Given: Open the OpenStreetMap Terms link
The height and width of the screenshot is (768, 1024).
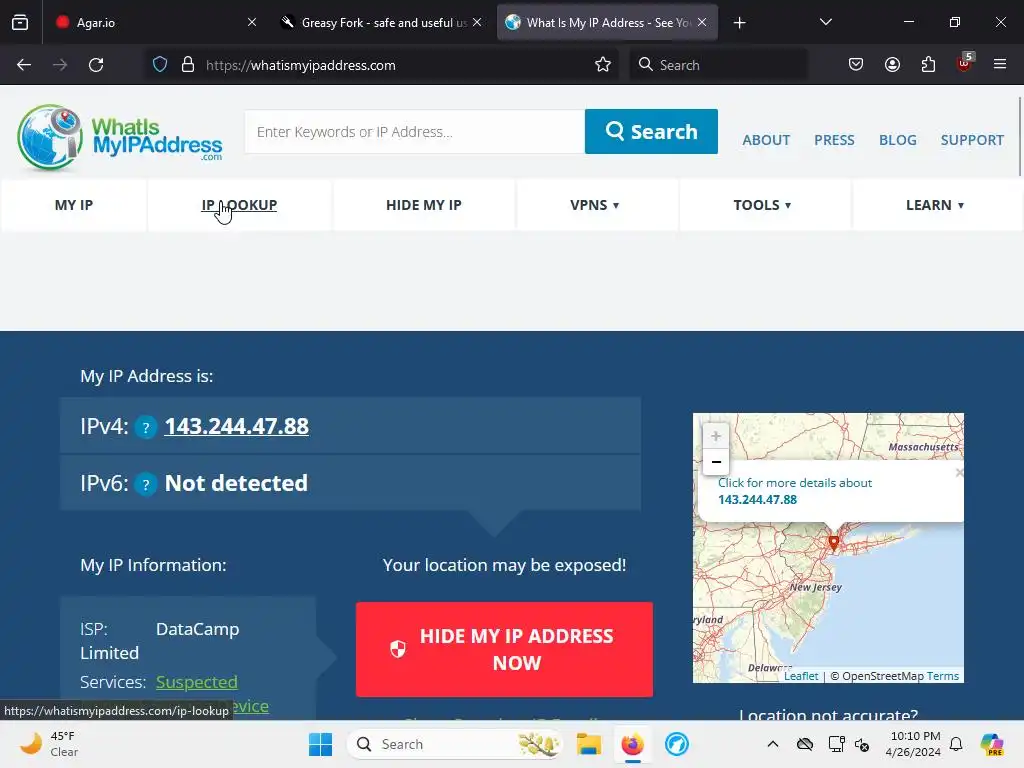Looking at the screenshot, I should [942, 676].
